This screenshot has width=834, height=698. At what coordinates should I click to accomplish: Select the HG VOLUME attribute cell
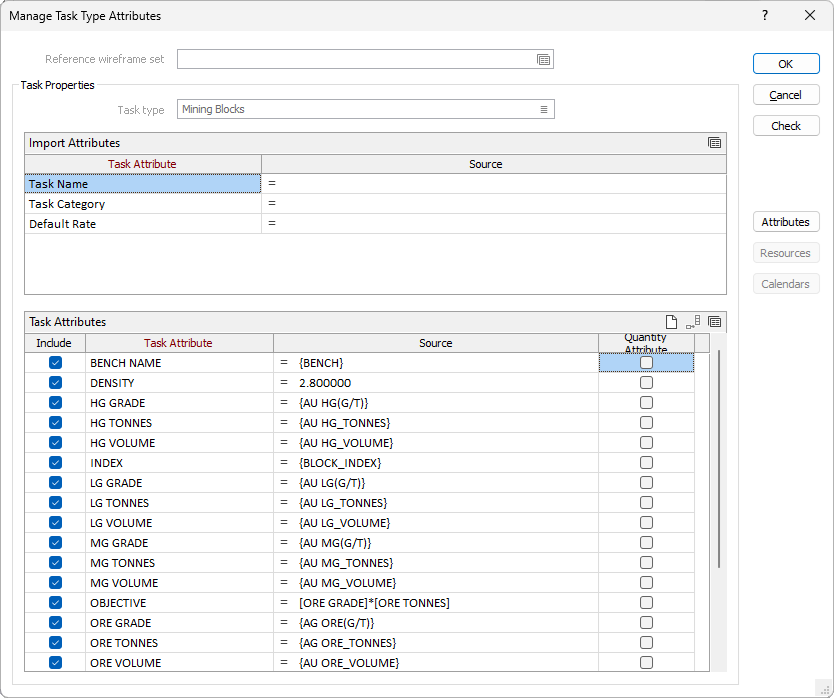(179, 443)
